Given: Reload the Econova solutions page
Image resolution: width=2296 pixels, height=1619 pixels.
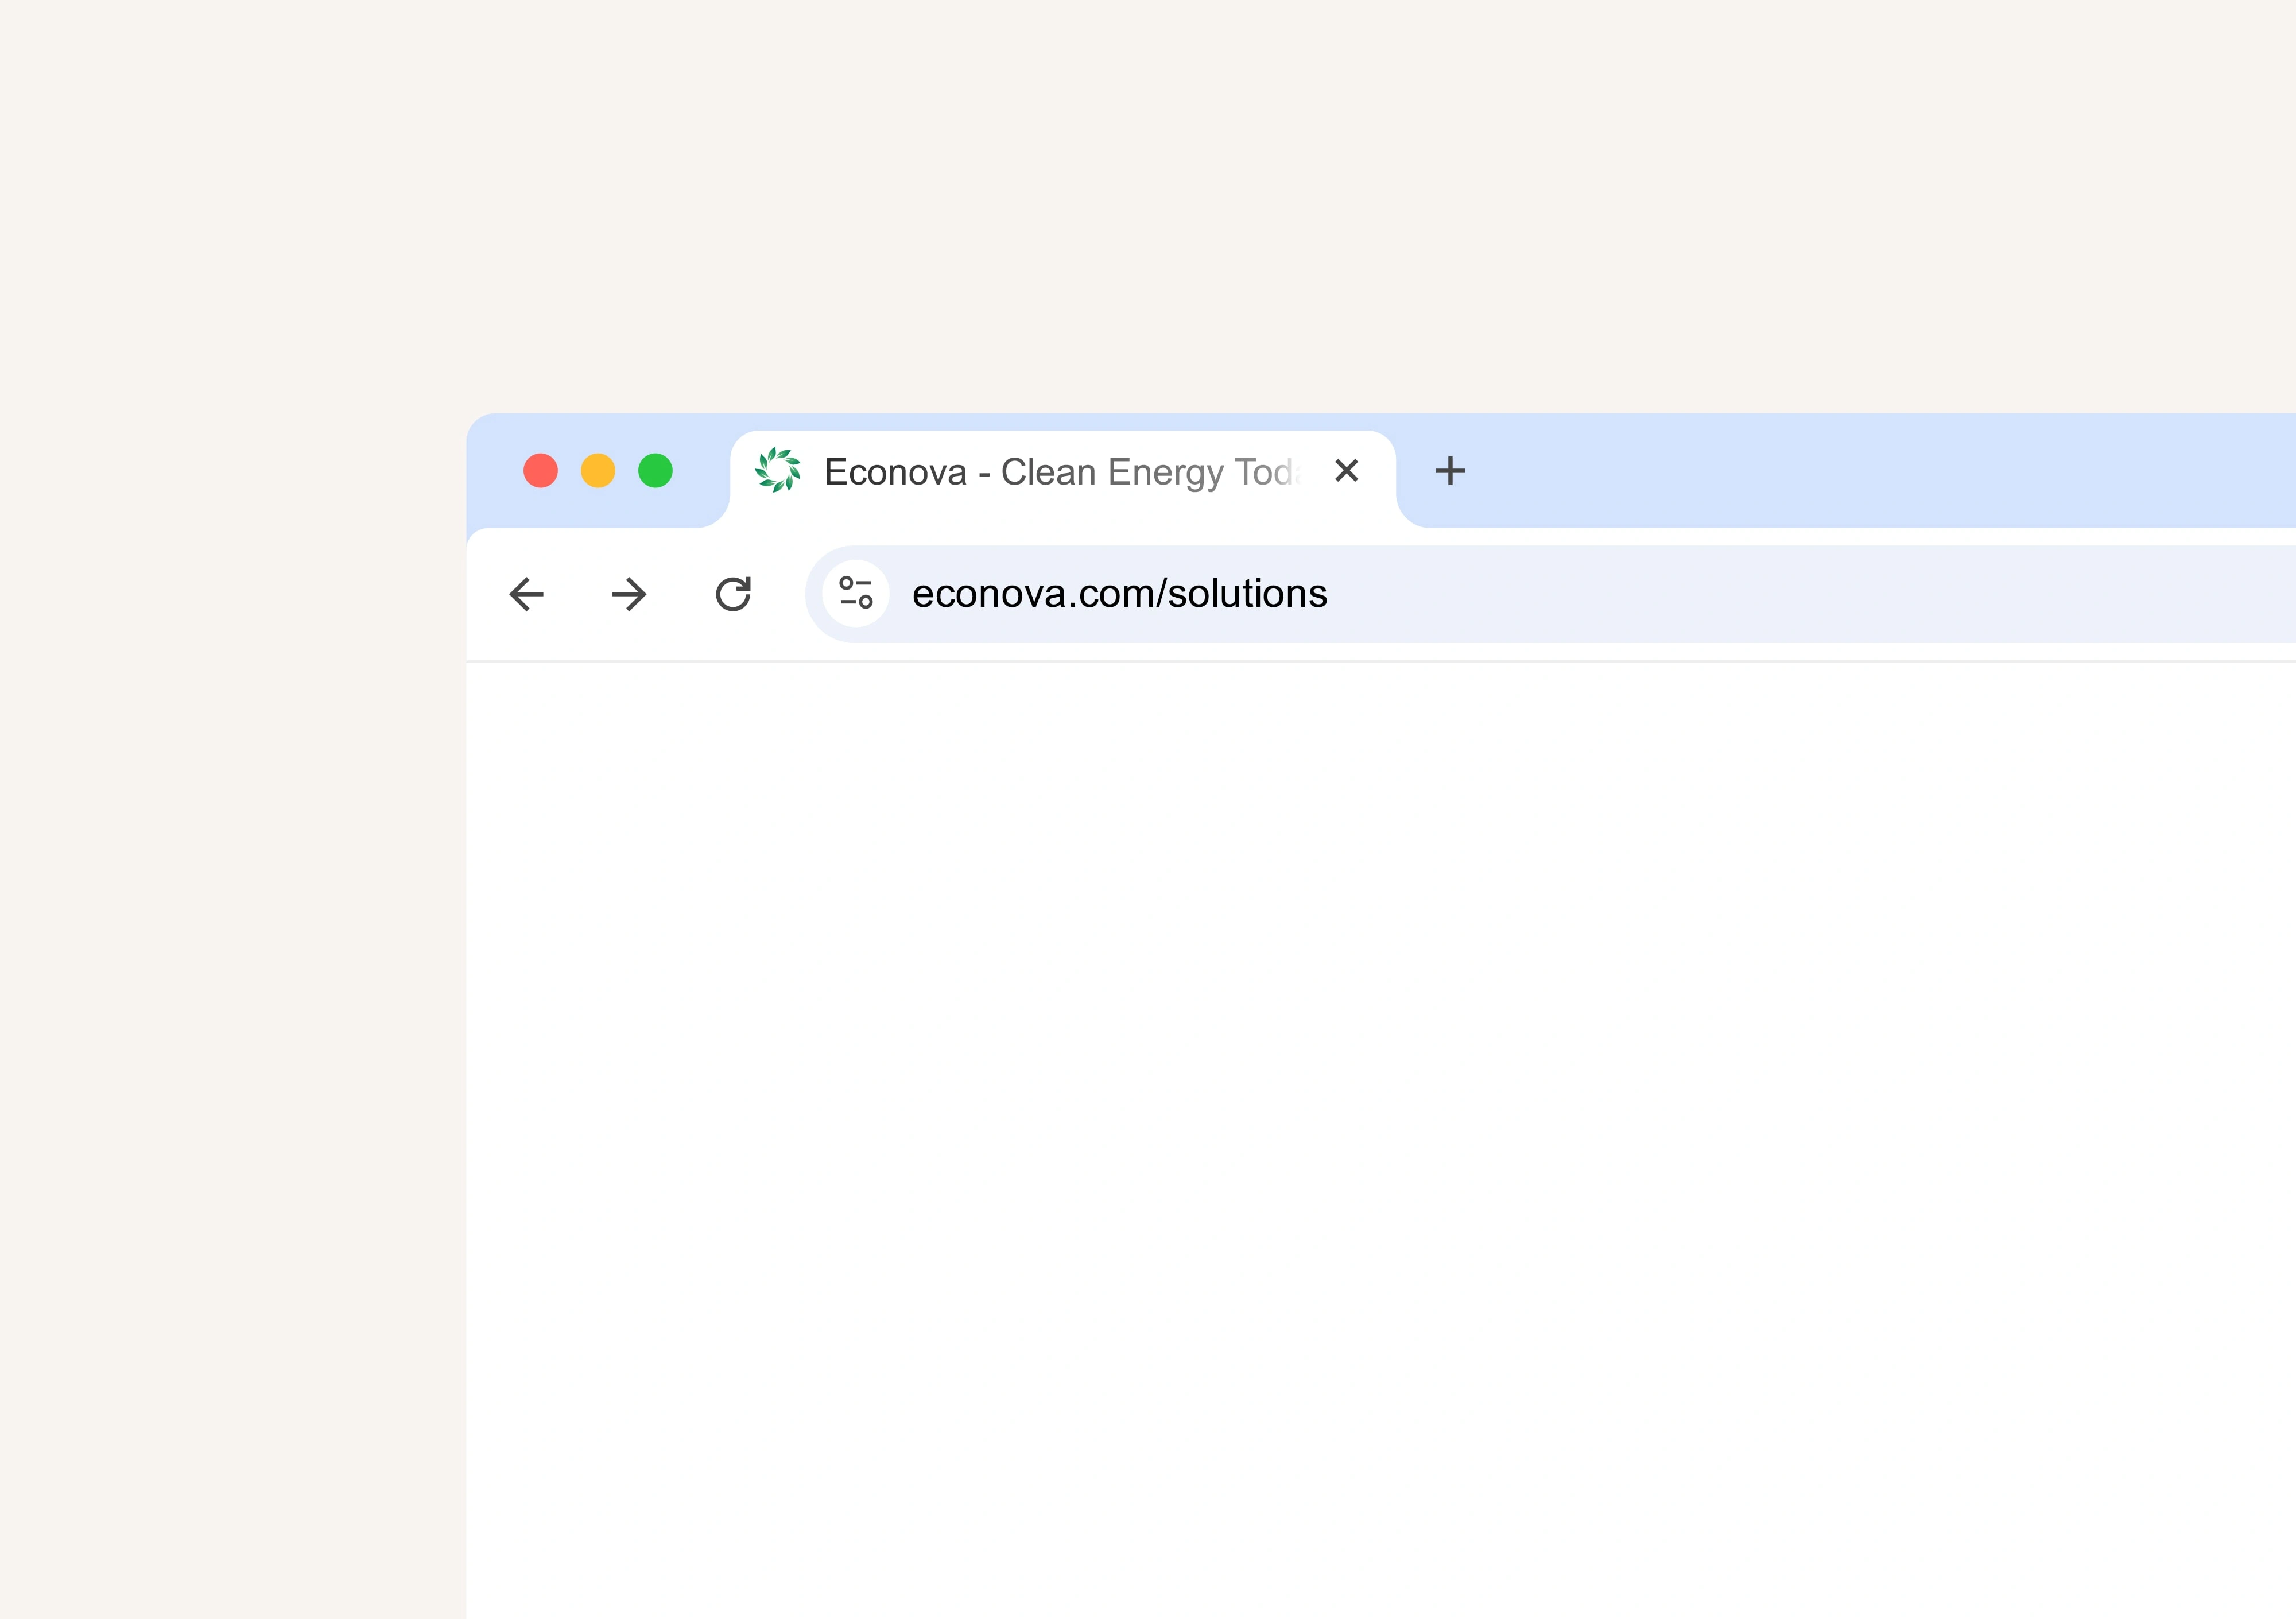Looking at the screenshot, I should click(733, 594).
